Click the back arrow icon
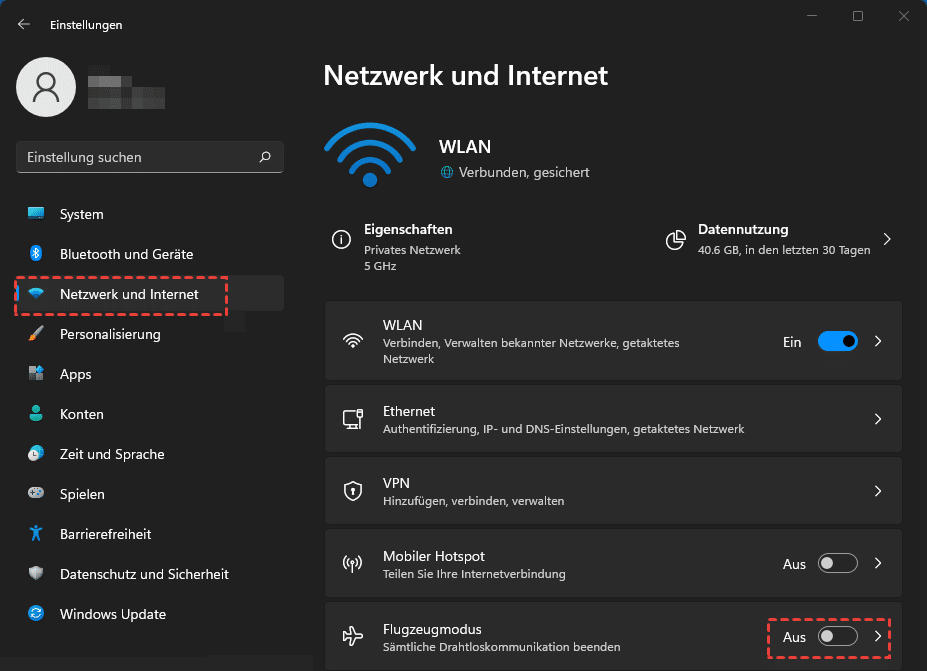The image size is (927, 671). coord(24,25)
